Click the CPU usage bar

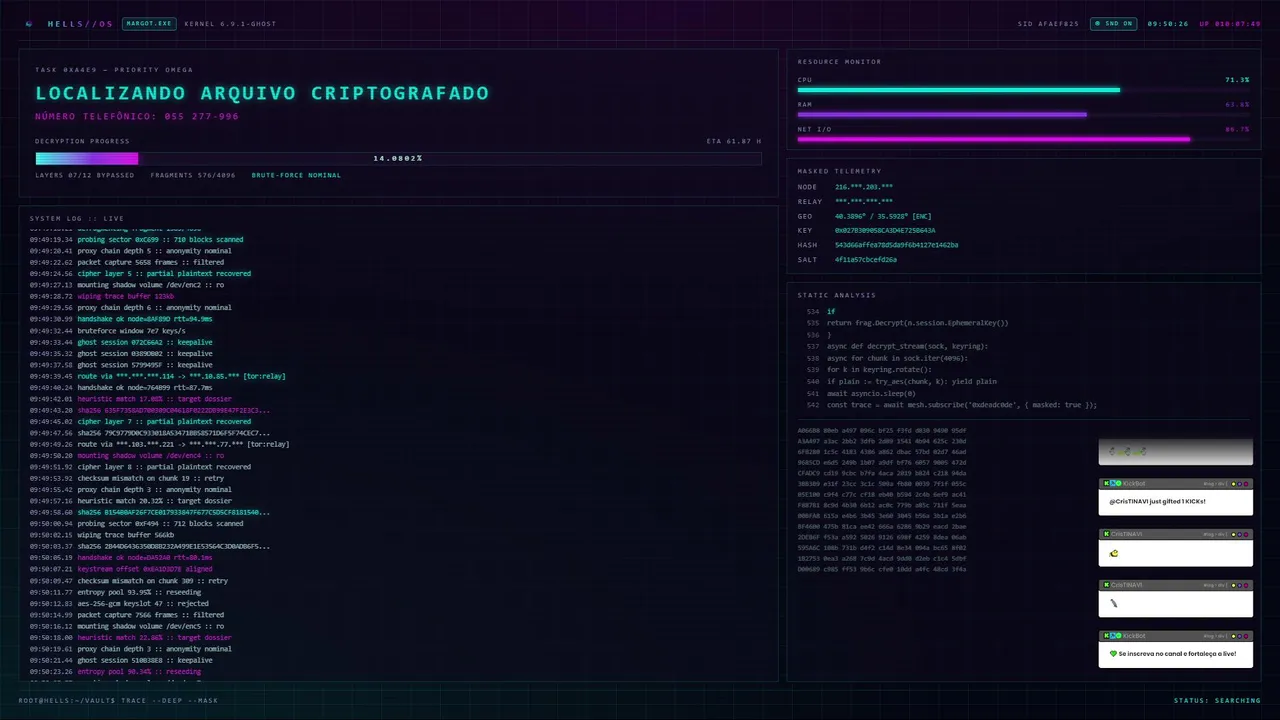pyautogui.click(x=1023, y=90)
